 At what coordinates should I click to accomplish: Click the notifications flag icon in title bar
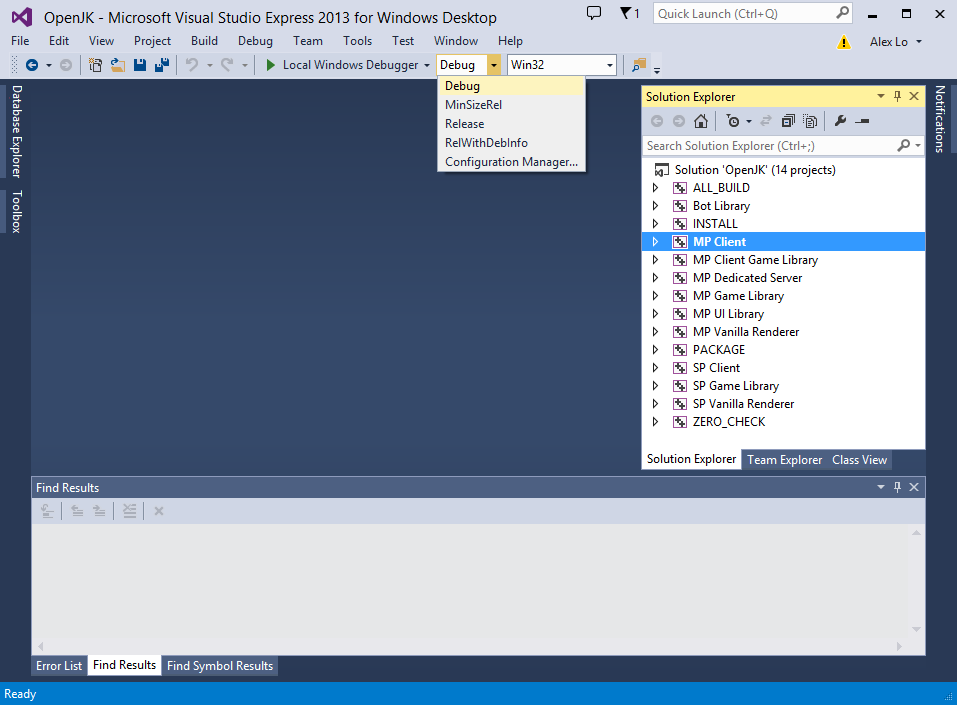pos(628,14)
